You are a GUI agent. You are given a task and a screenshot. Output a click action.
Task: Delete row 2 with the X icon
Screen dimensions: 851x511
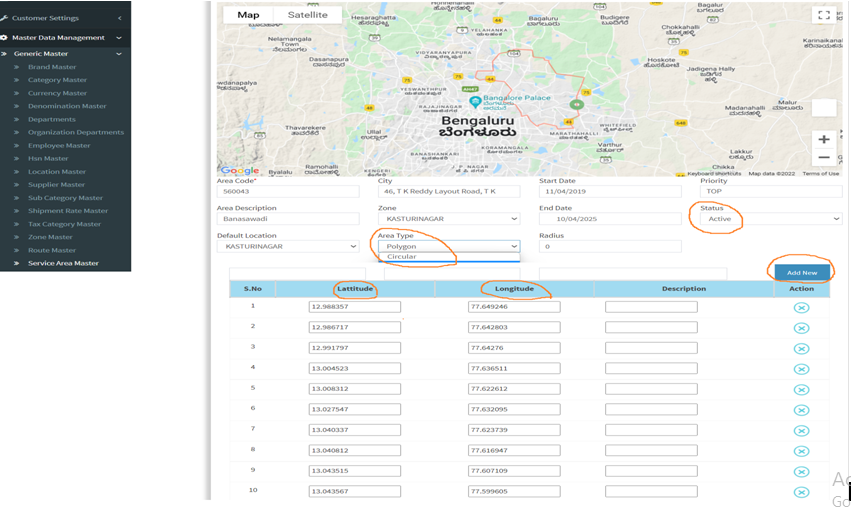click(801, 328)
